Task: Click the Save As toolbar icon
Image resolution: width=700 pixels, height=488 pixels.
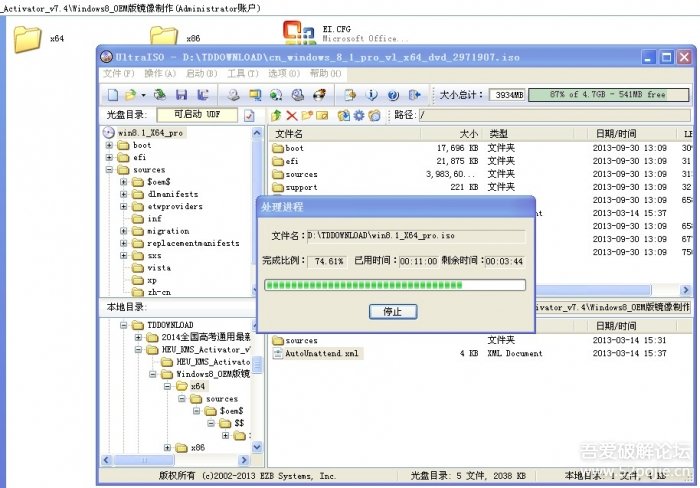Action: pyautogui.click(x=203, y=95)
